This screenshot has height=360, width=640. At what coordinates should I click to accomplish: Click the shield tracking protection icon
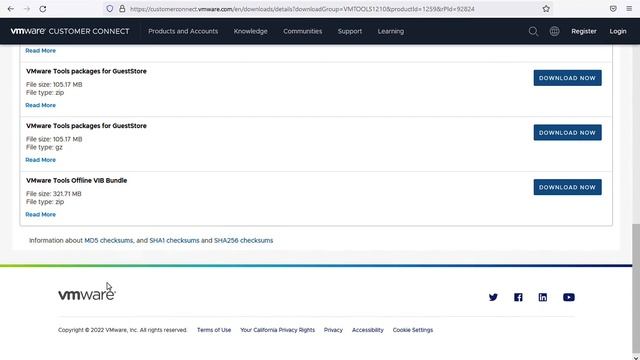pyautogui.click(x=110, y=9)
